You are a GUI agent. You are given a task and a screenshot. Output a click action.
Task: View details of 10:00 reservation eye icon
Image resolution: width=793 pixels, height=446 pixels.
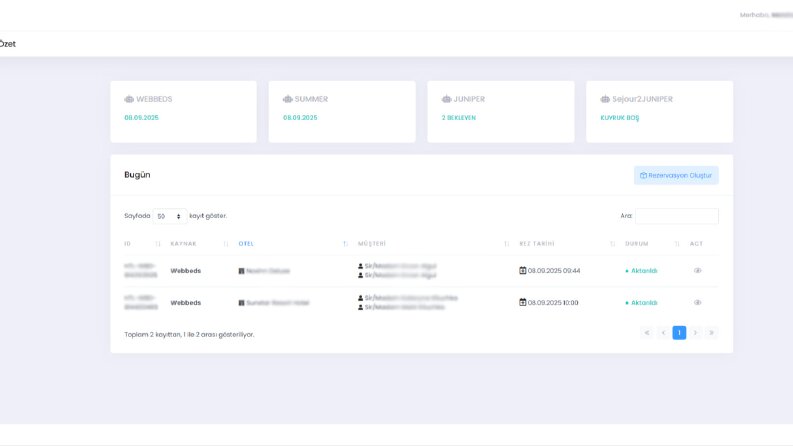click(x=697, y=302)
